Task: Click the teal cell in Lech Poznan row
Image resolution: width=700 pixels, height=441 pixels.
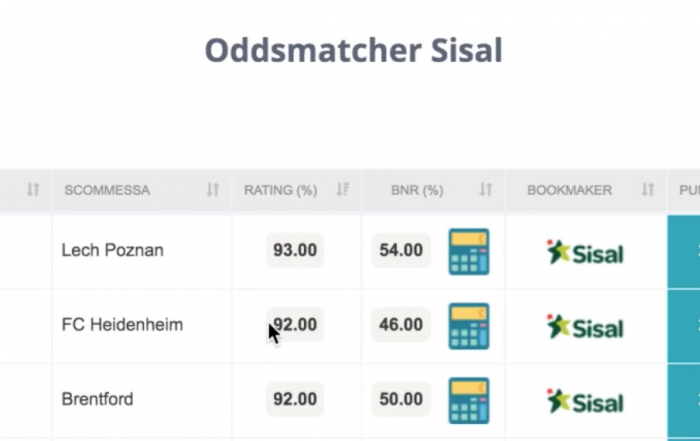Action: pos(684,252)
